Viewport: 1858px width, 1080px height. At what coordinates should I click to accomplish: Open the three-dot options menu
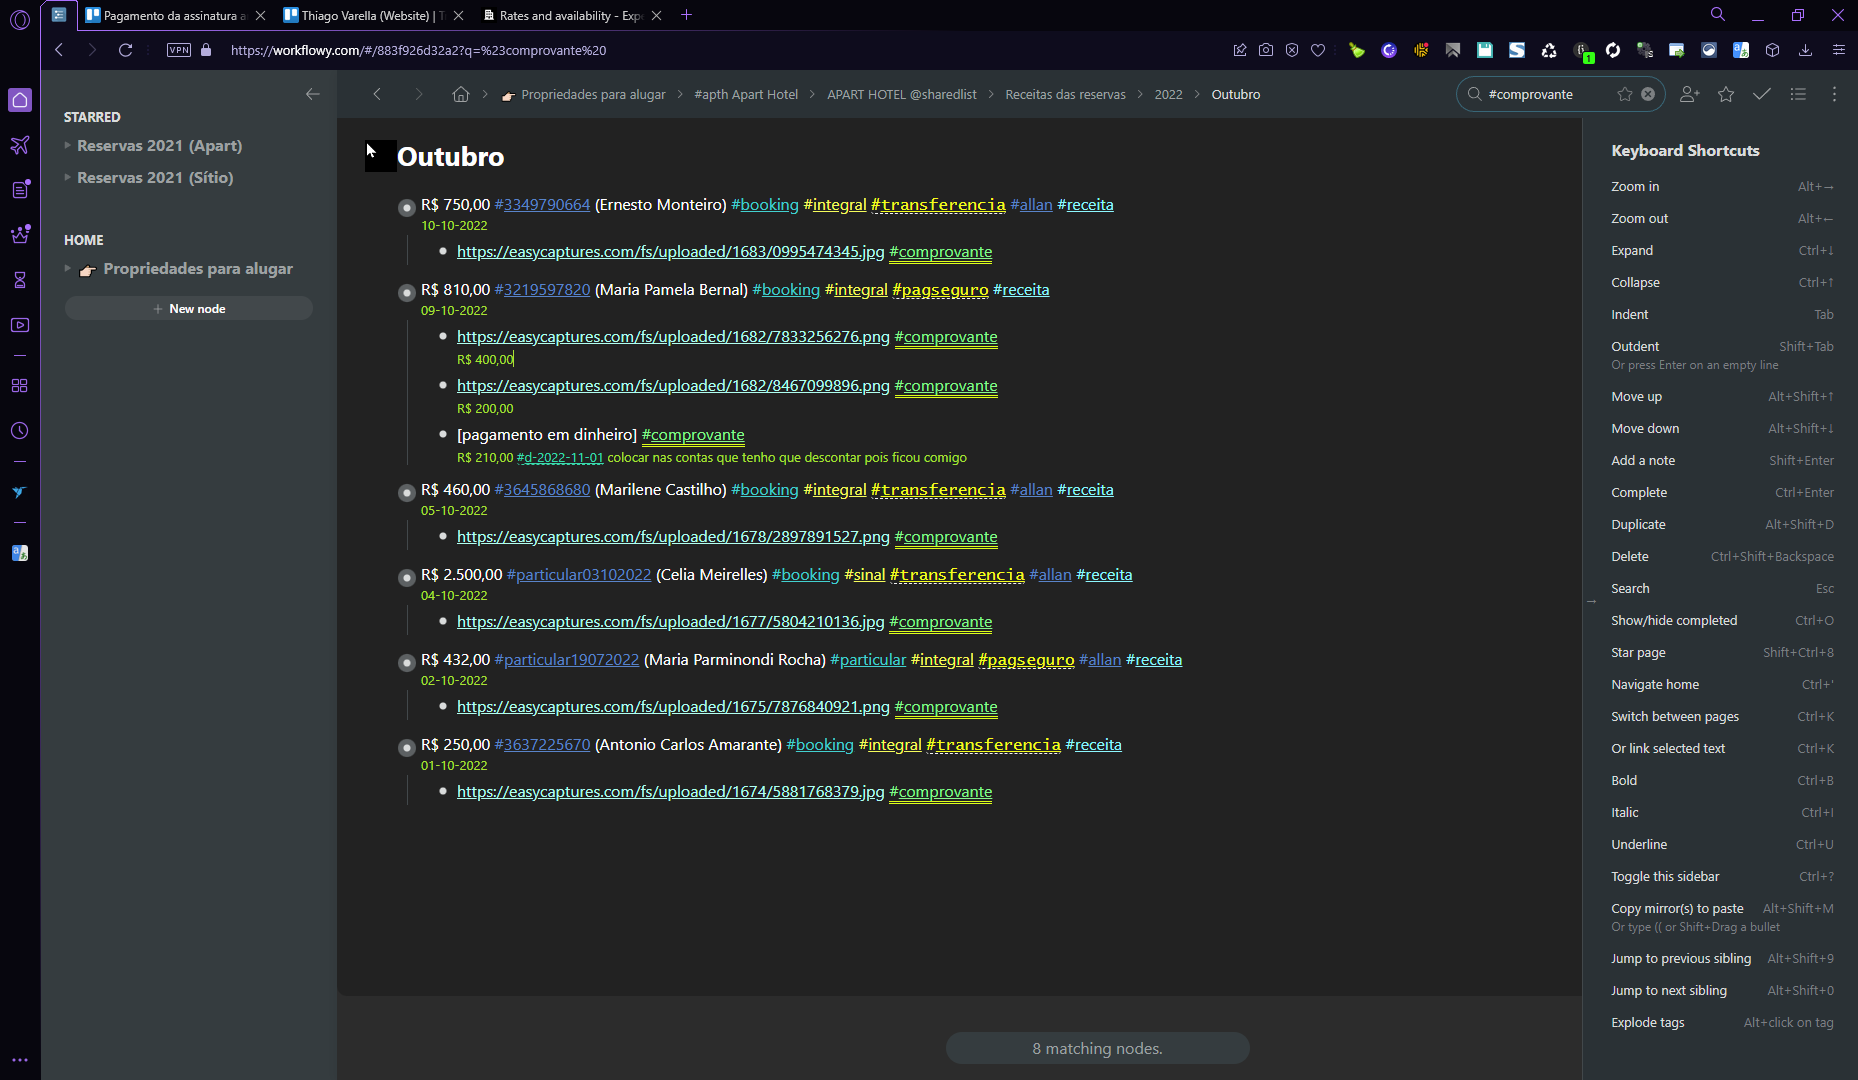click(1834, 94)
